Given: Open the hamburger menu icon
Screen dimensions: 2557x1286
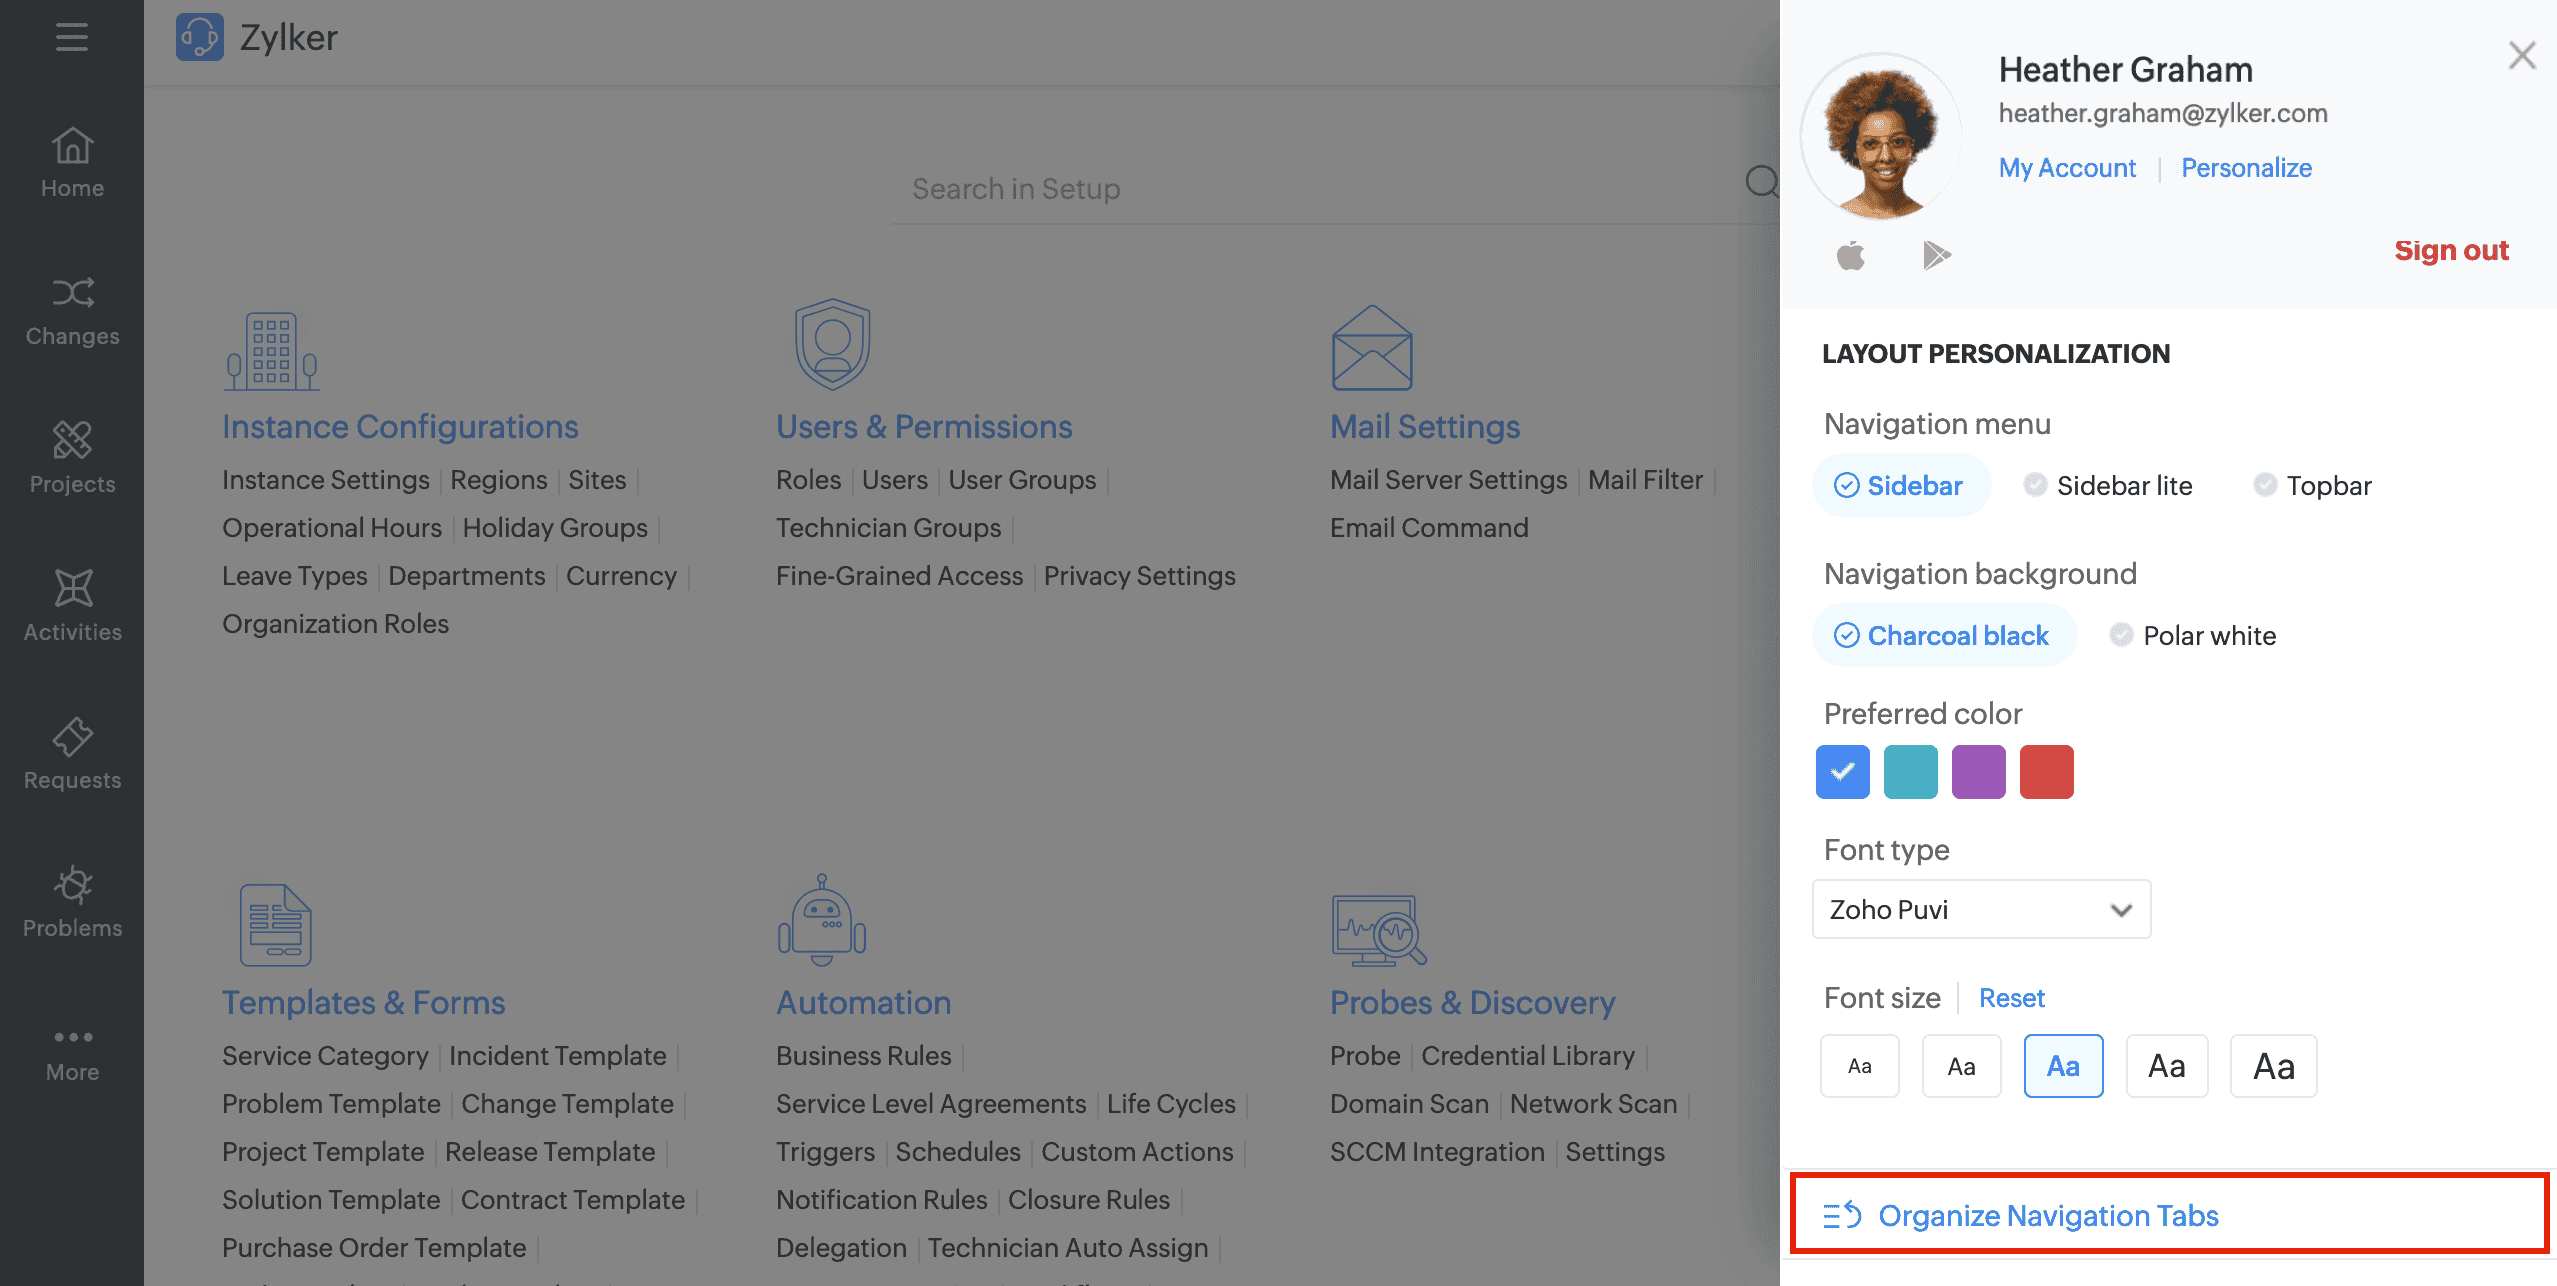Looking at the screenshot, I should tap(71, 38).
